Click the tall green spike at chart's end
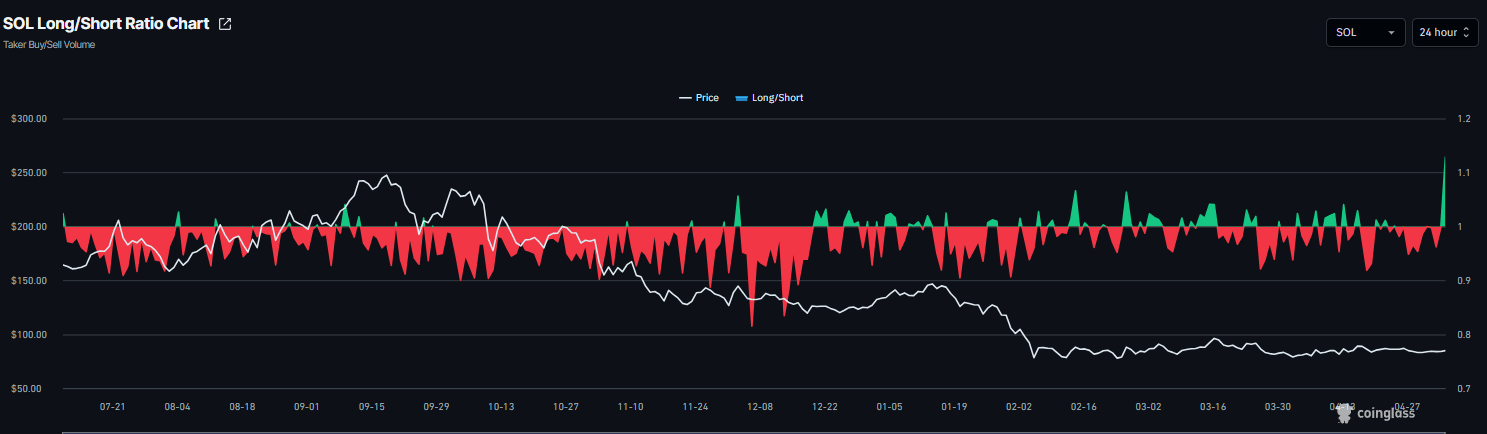 click(1444, 190)
